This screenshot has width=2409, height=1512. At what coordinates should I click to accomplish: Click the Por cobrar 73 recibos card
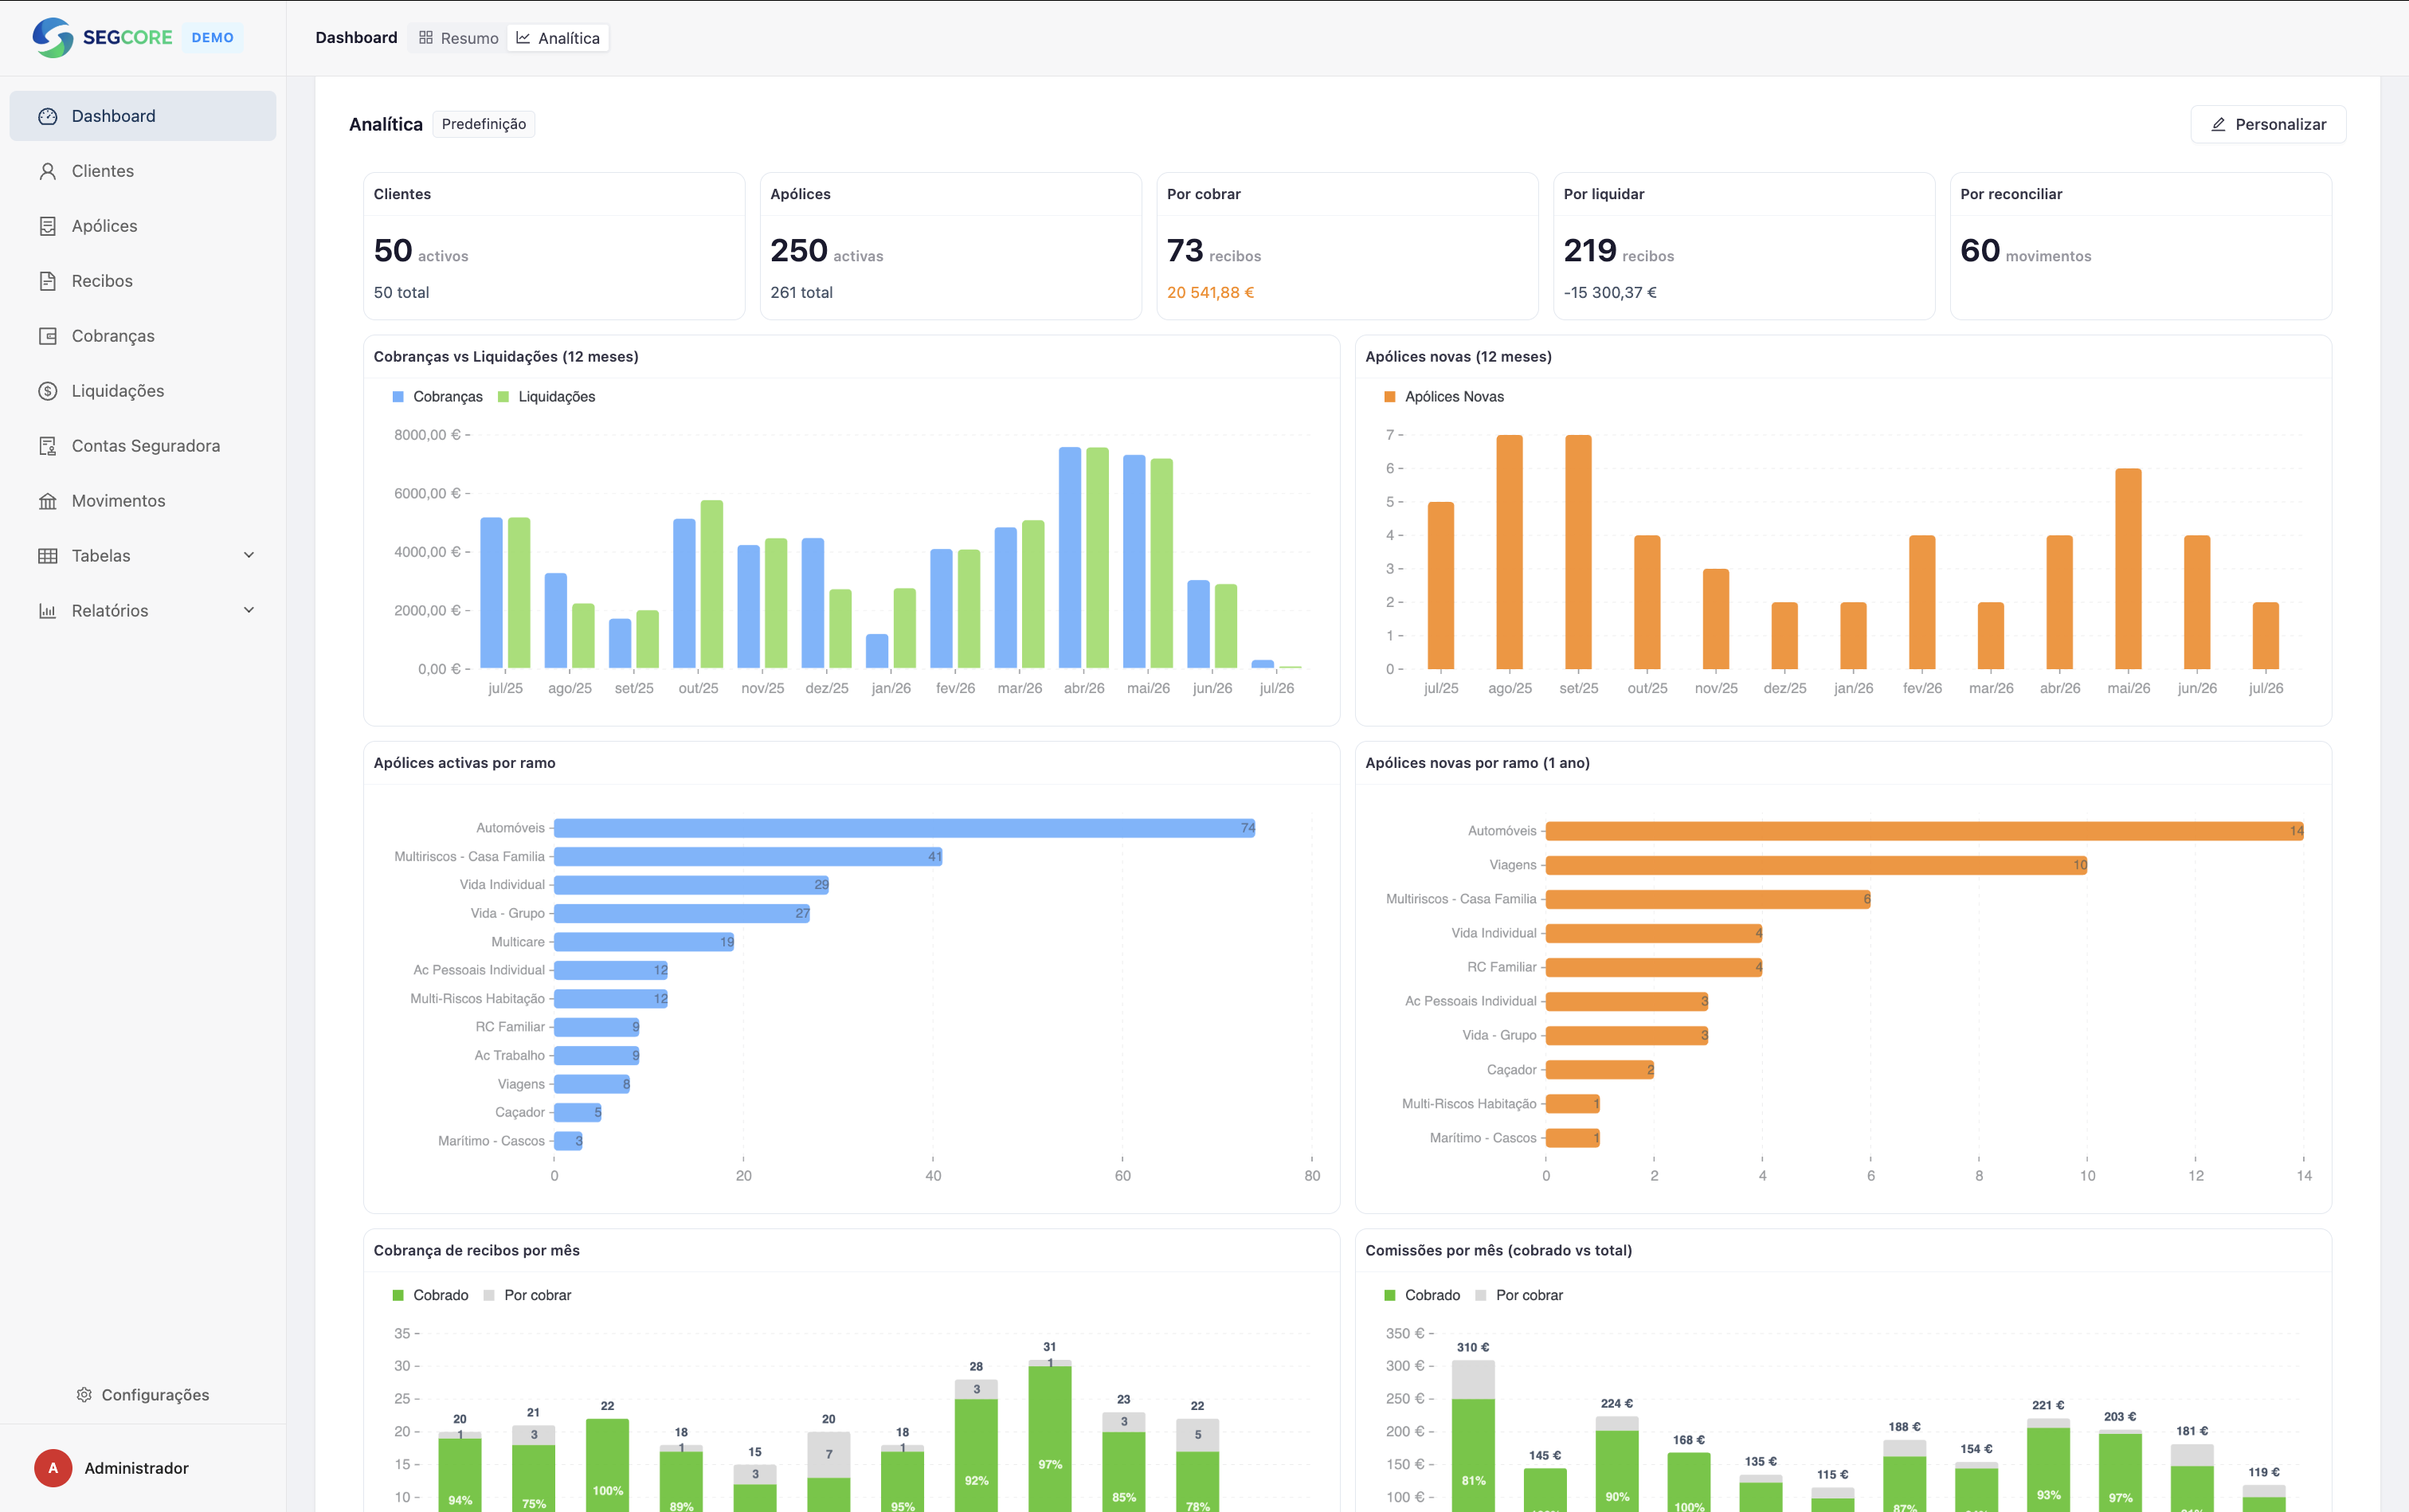click(x=1347, y=246)
